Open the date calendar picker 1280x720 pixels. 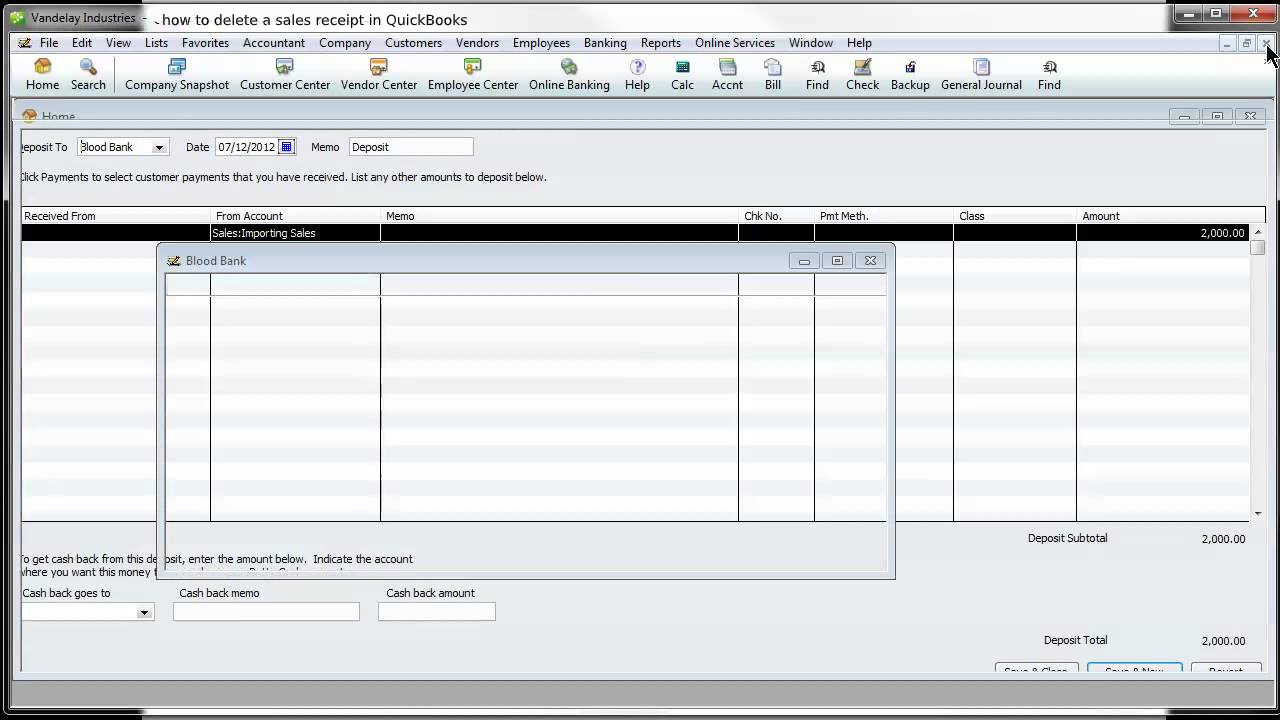(286, 147)
